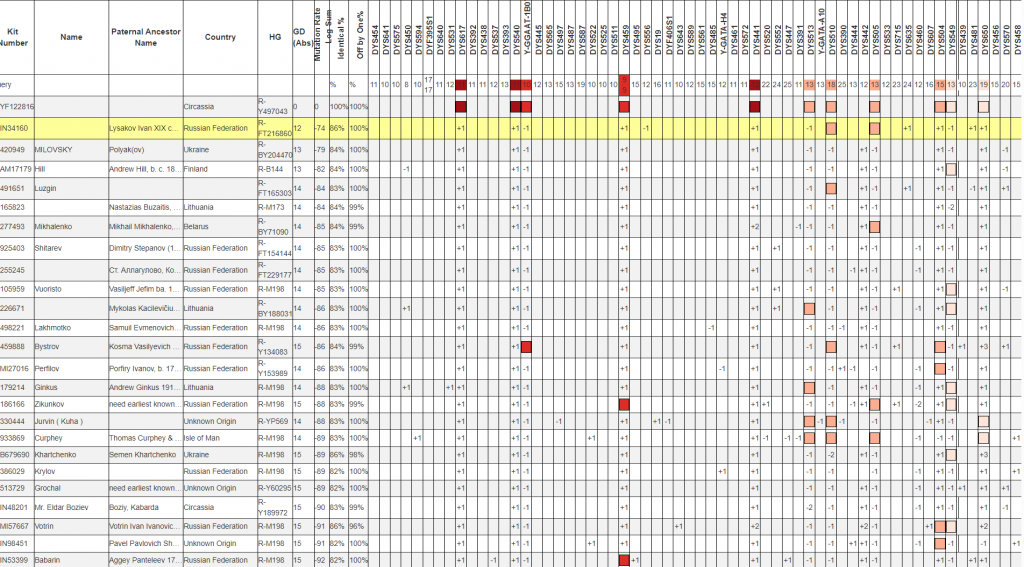The height and width of the screenshot is (567, 1024).
Task: Click the red marker cell in the Bystrov row
Action: coord(526,346)
